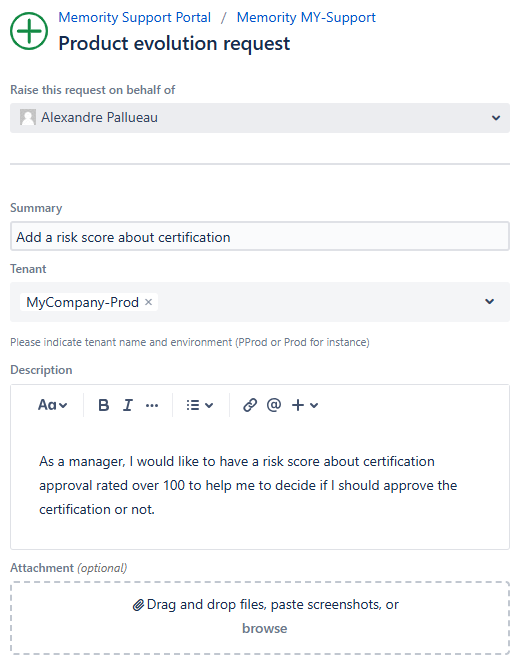517x665 pixels.
Task: Open the Memority Support Portal breadcrumb link
Action: [x=134, y=17]
